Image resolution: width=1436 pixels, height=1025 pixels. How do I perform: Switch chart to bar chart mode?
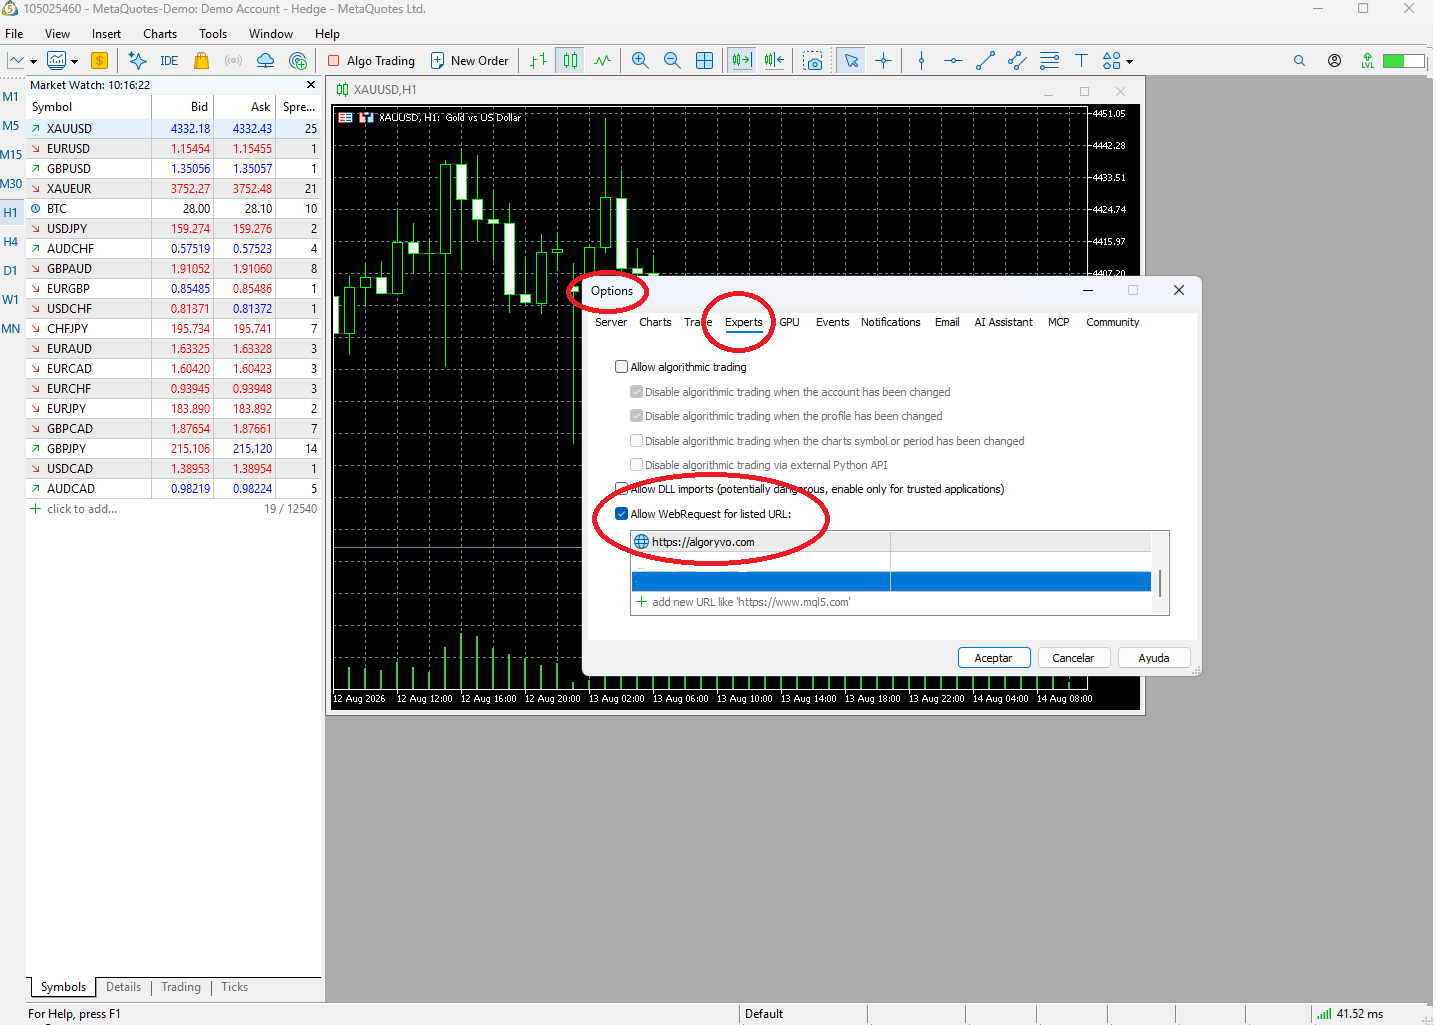[538, 61]
